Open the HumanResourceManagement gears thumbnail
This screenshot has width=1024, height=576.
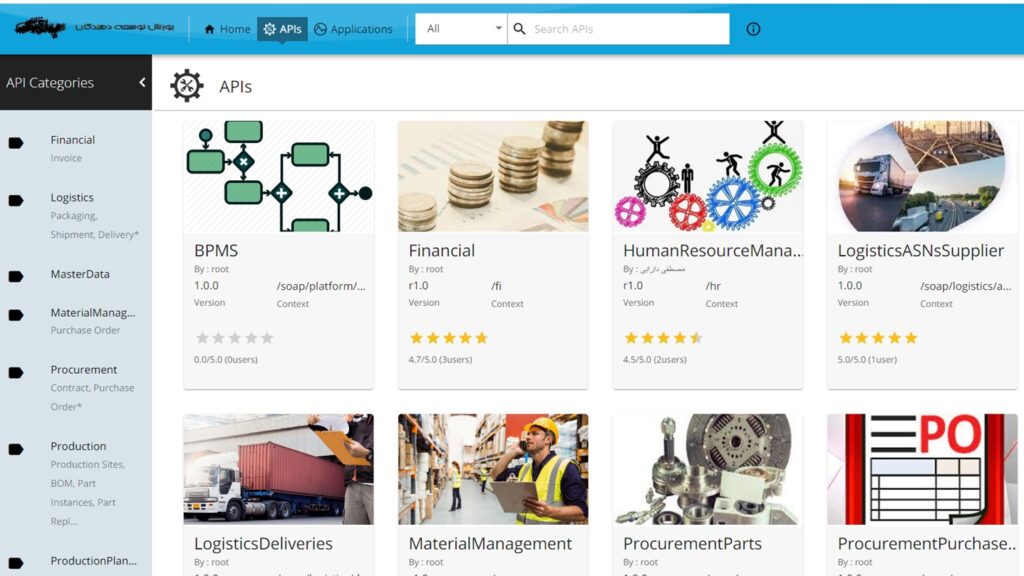708,177
